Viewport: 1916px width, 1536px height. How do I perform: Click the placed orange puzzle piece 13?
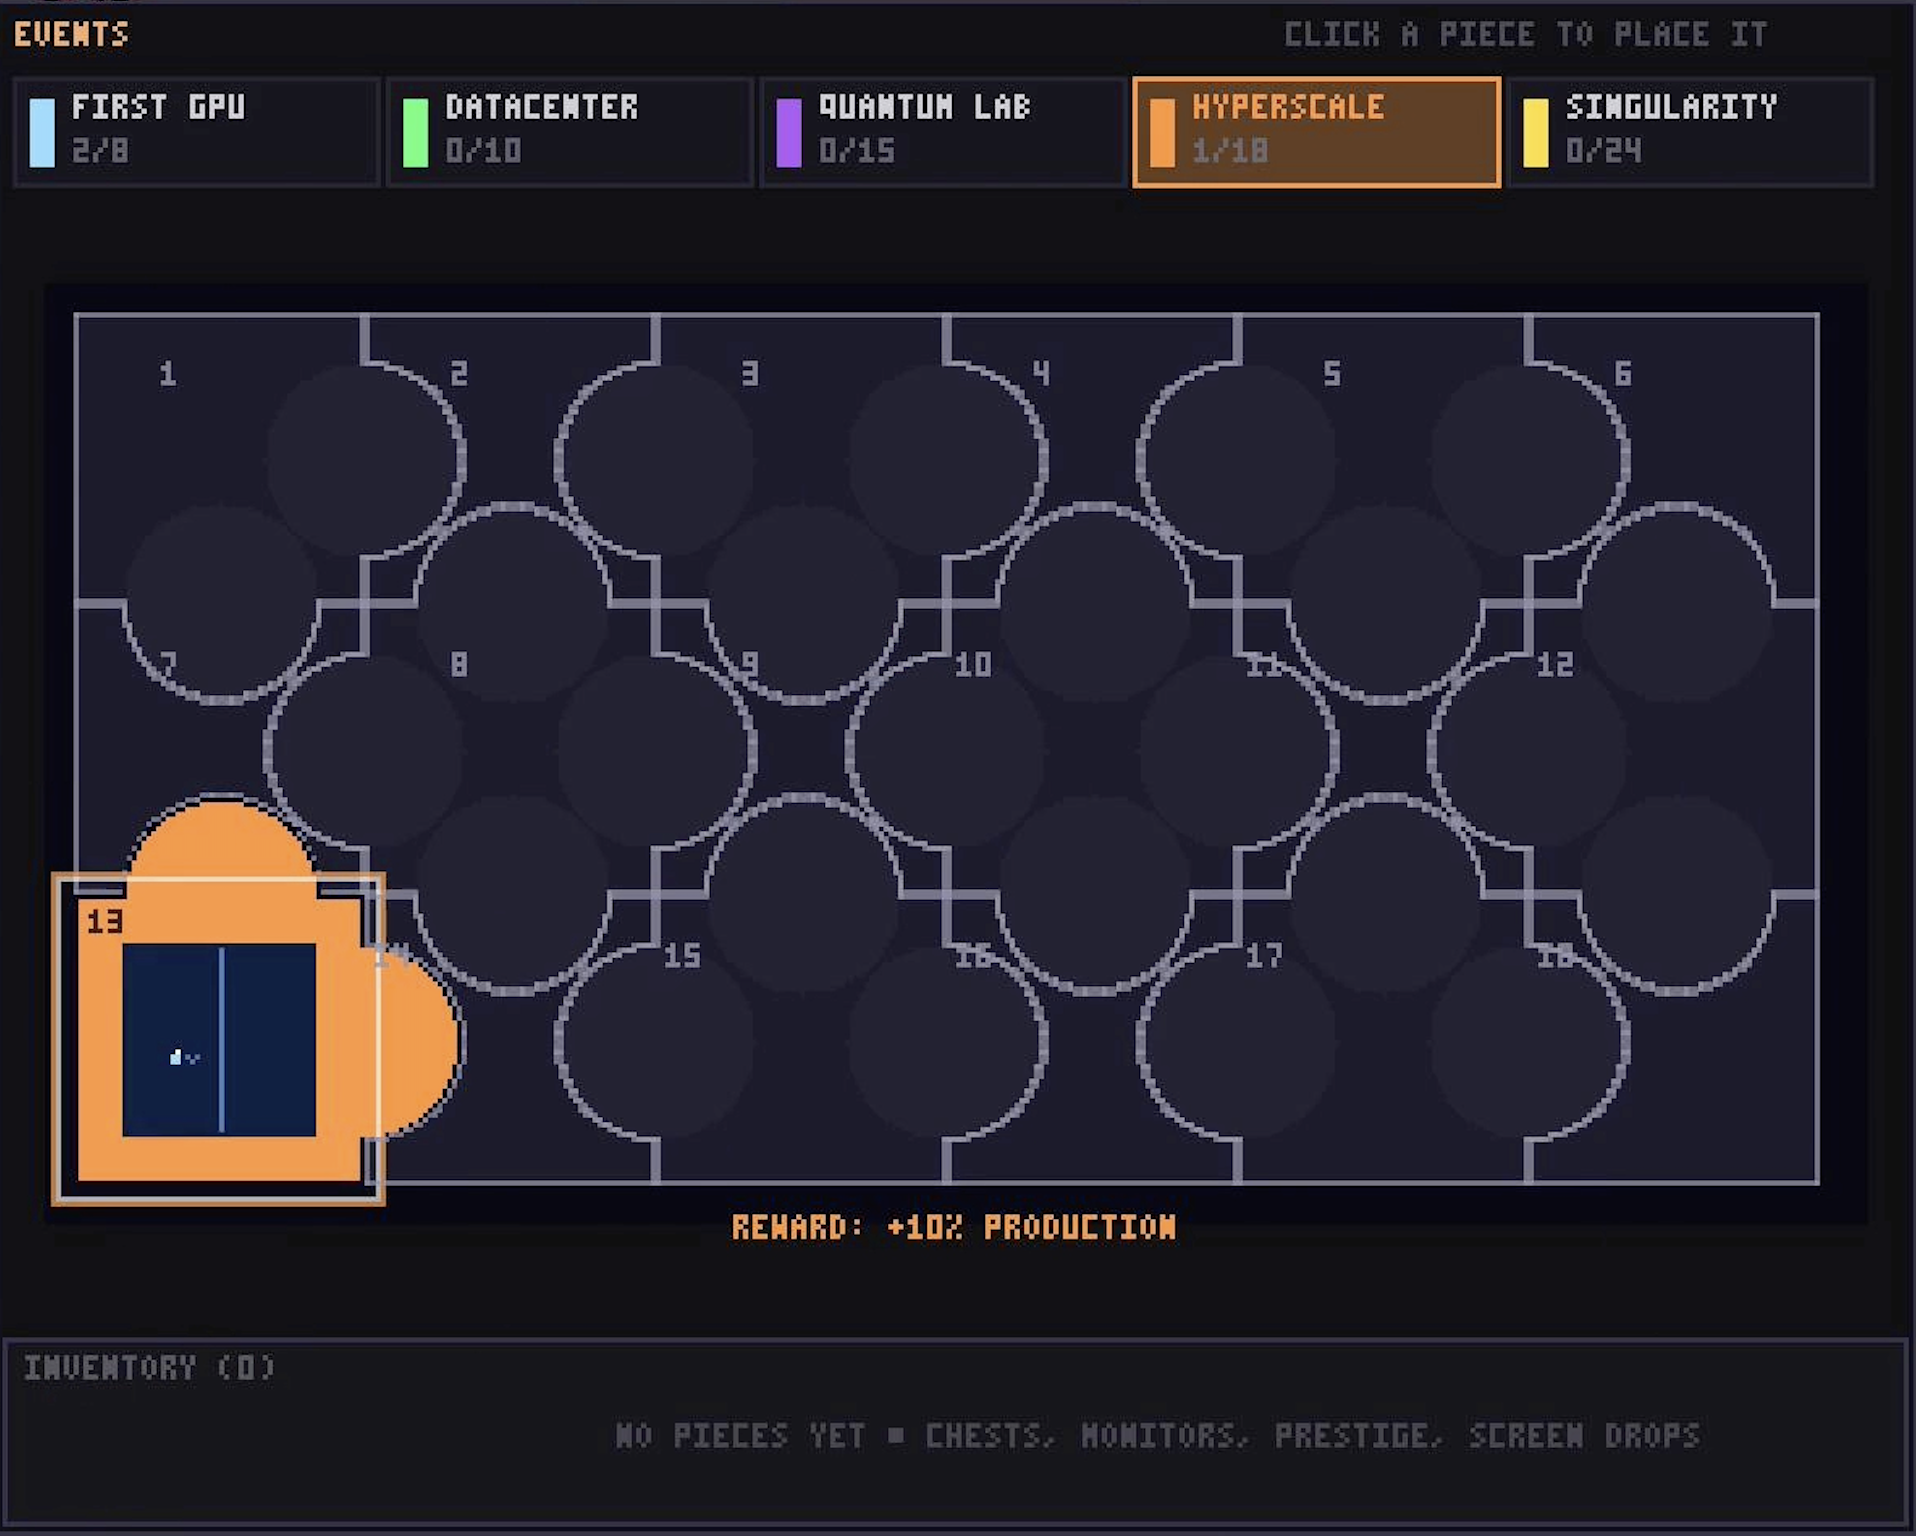[219, 1040]
